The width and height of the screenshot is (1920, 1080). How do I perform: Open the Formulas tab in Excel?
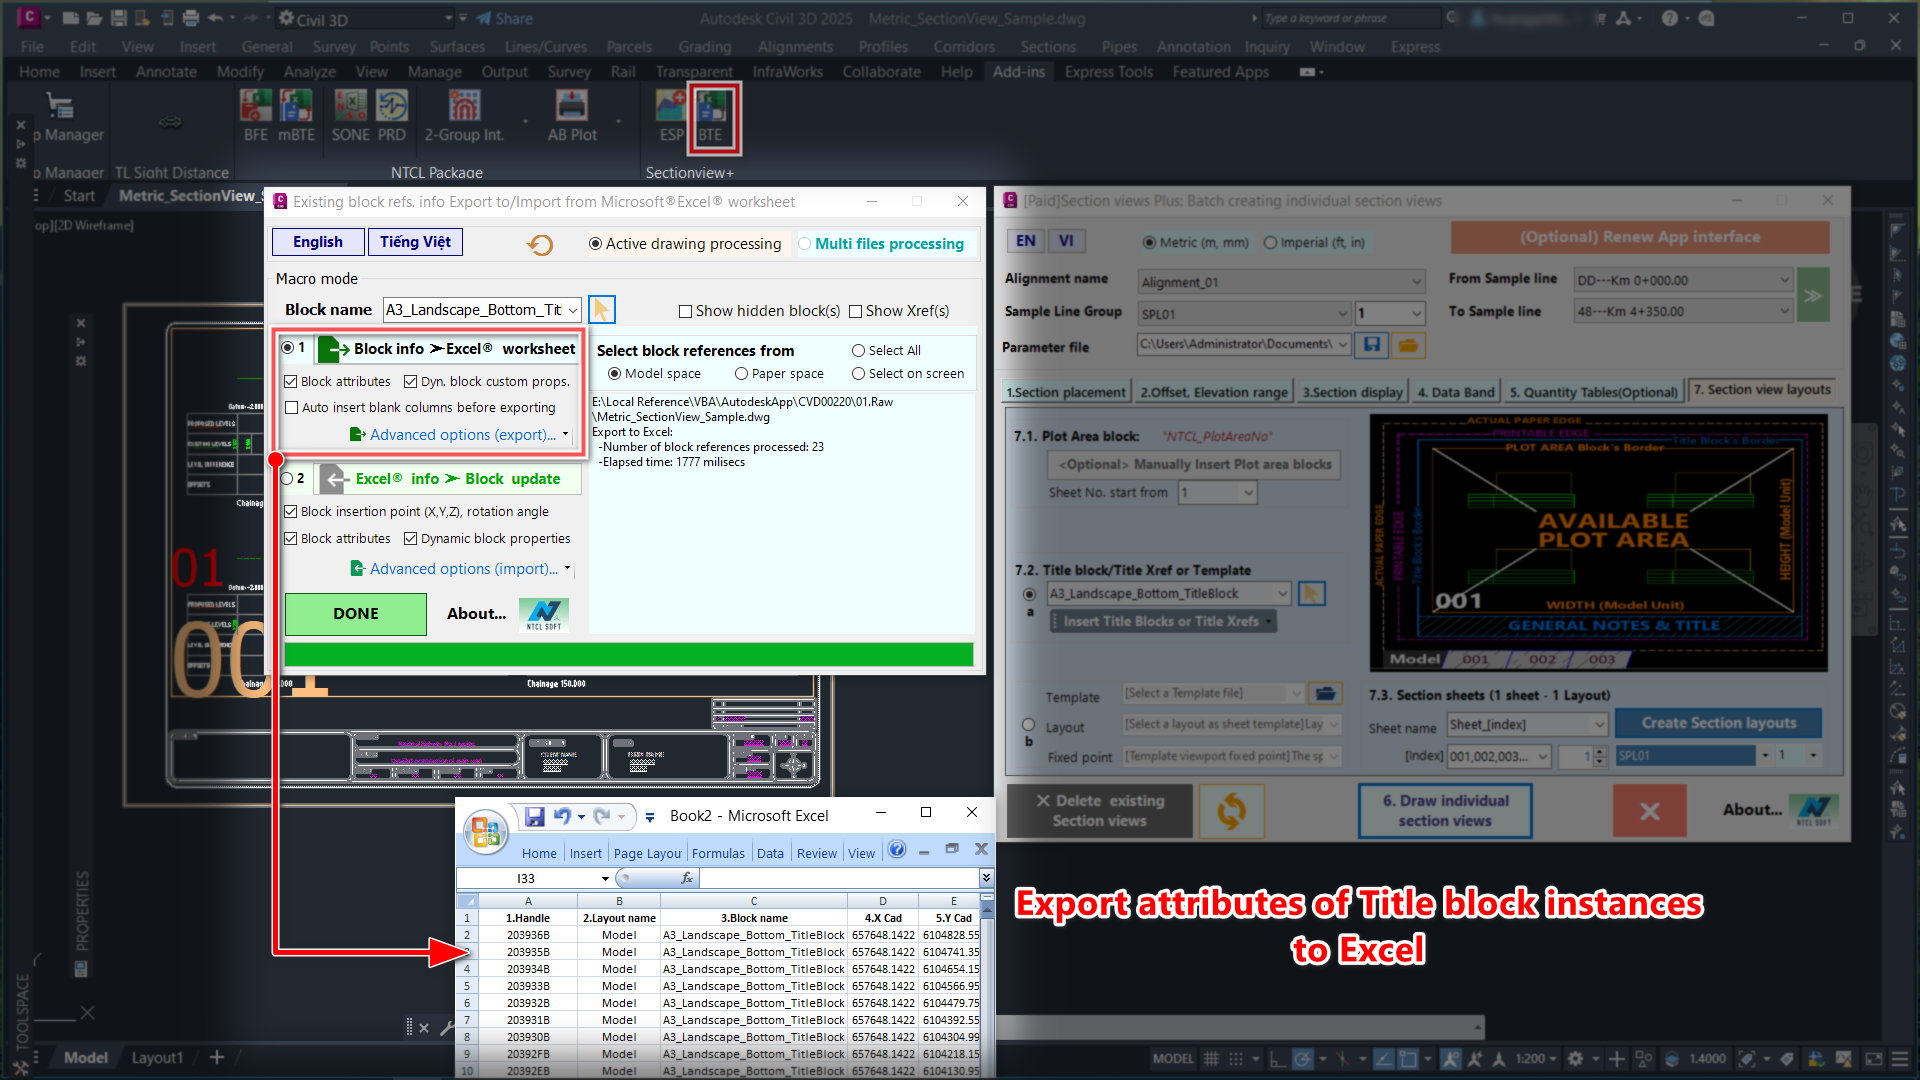click(x=718, y=853)
